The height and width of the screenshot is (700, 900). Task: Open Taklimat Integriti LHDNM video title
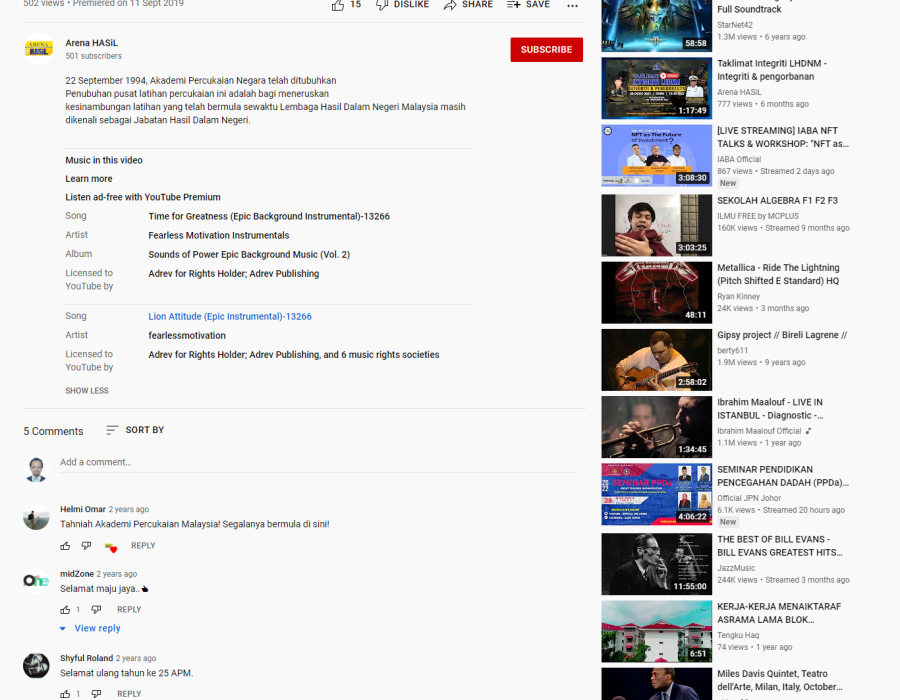coord(772,70)
